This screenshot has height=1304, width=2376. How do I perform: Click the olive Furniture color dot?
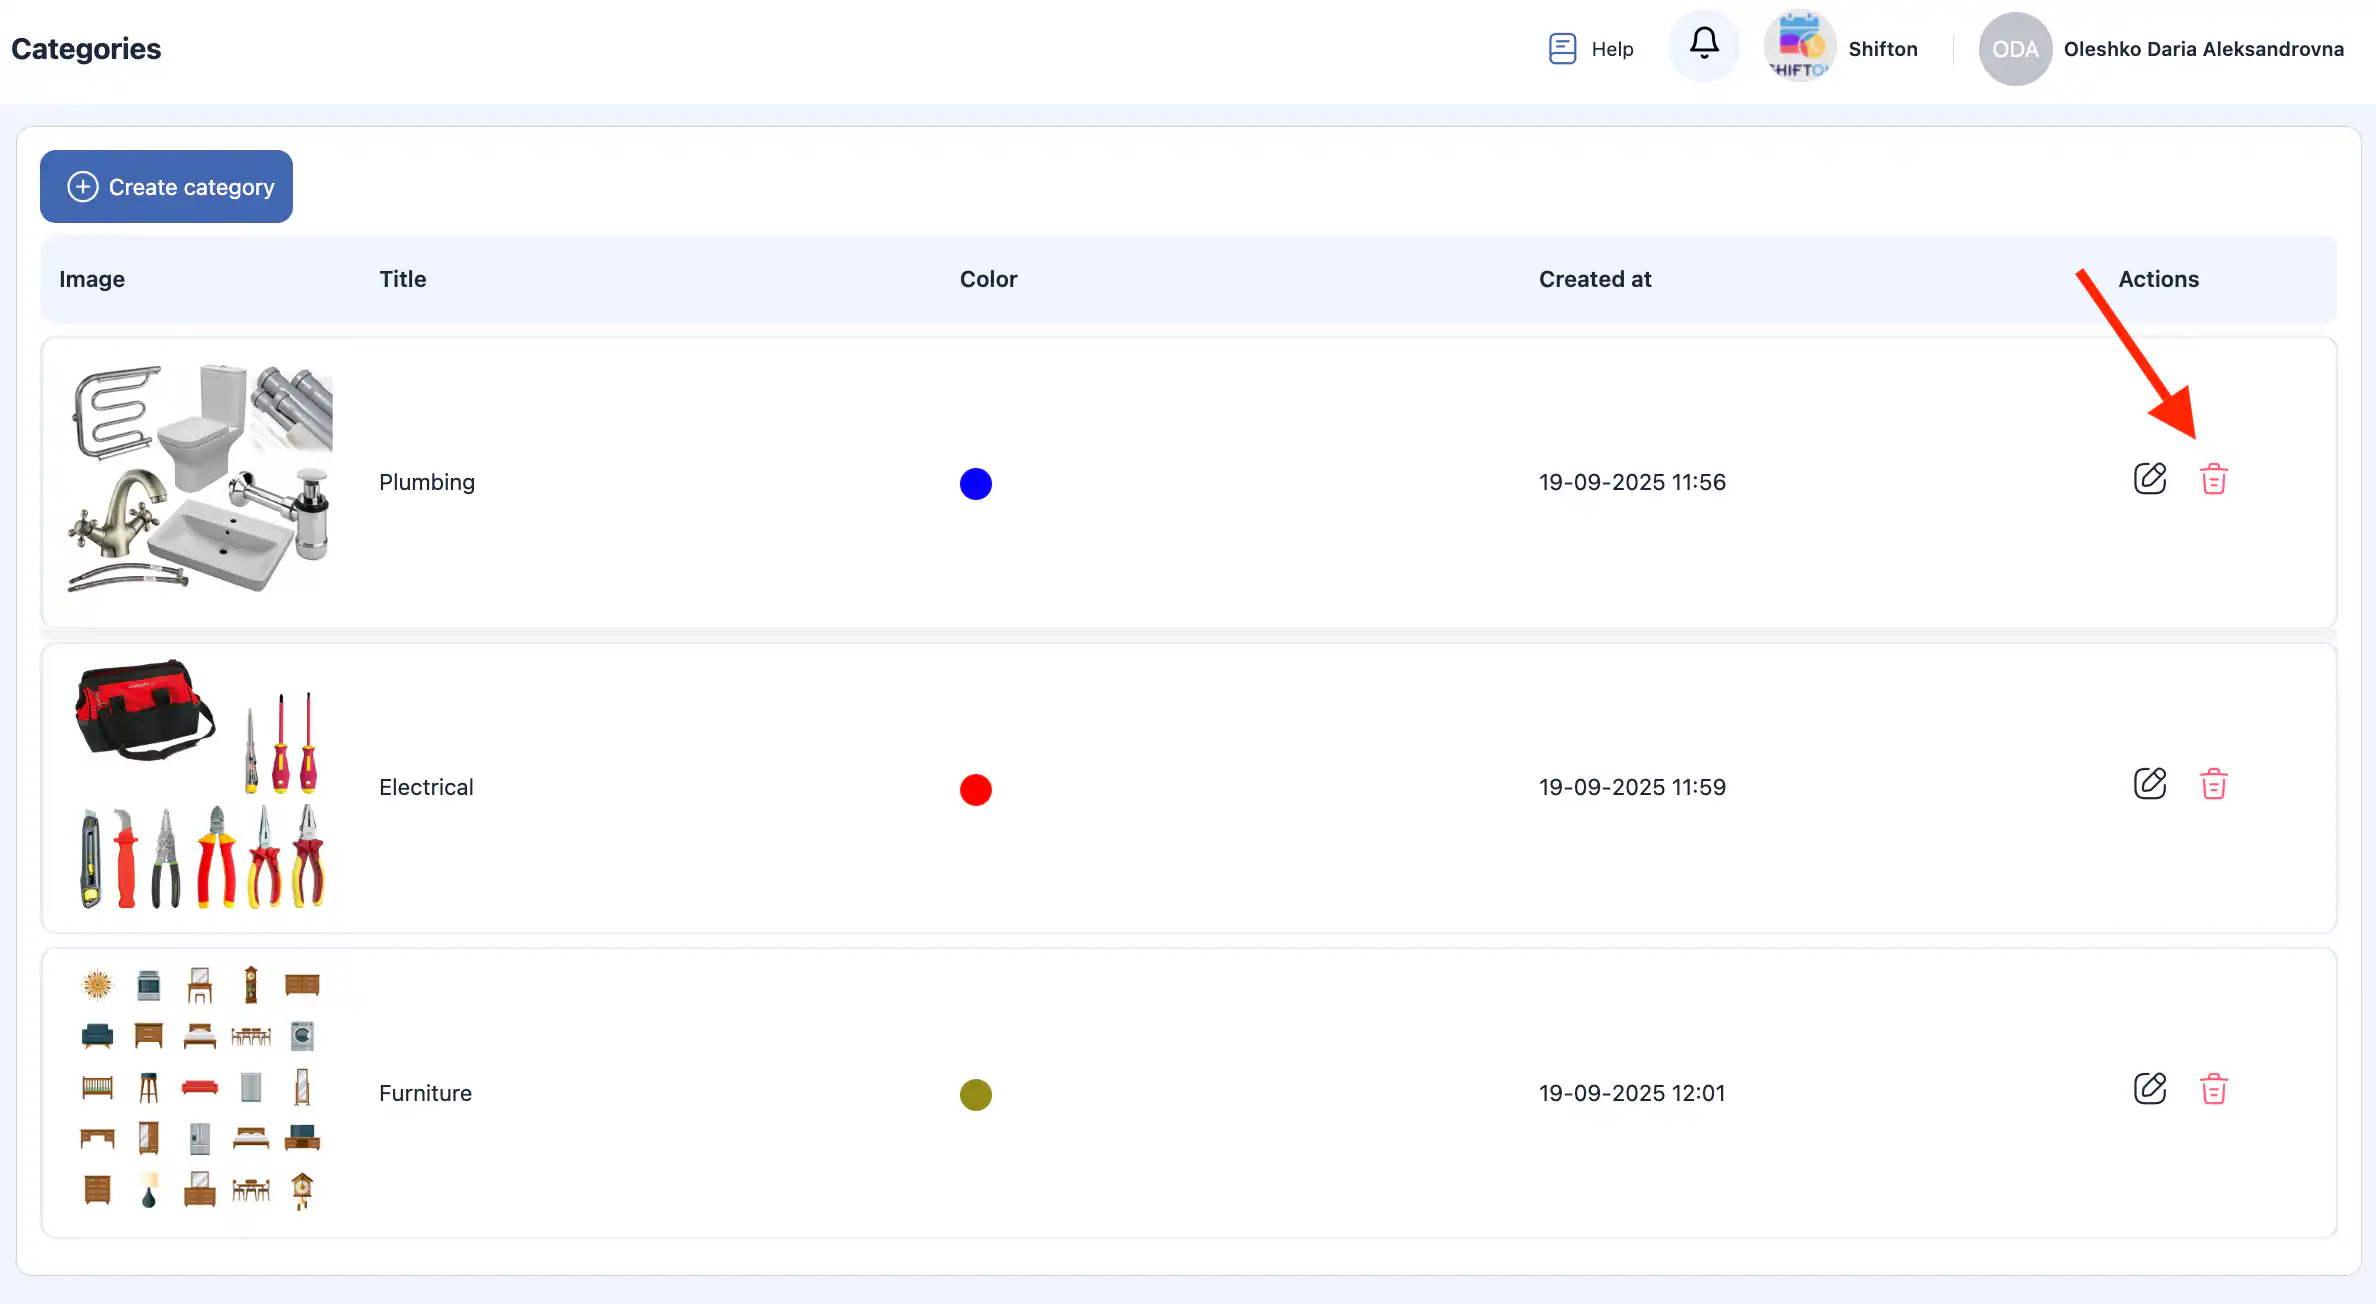tap(975, 1095)
